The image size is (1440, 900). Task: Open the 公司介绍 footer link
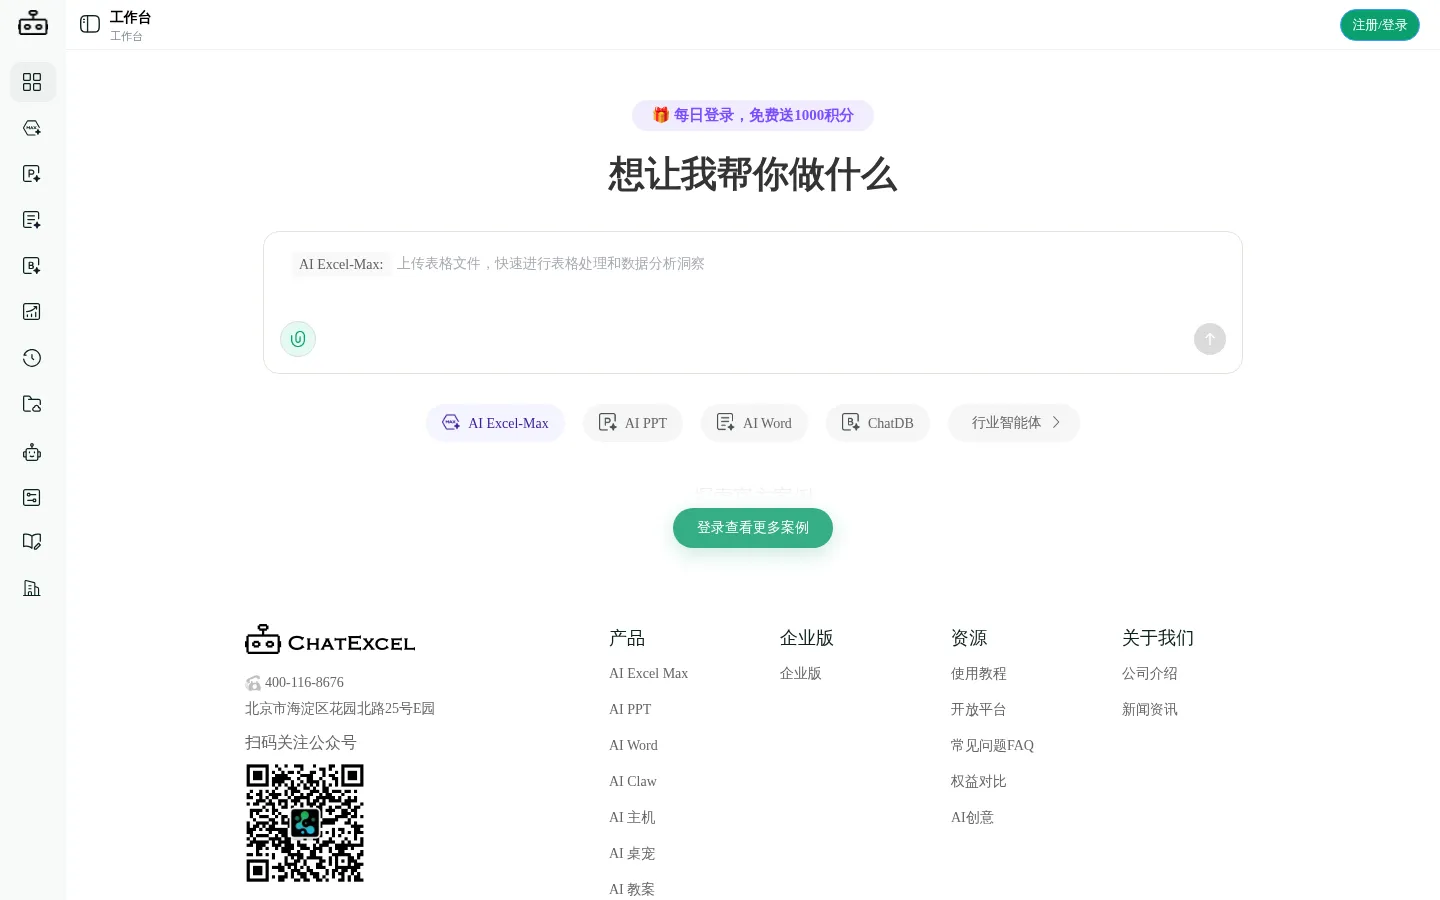[1150, 674]
